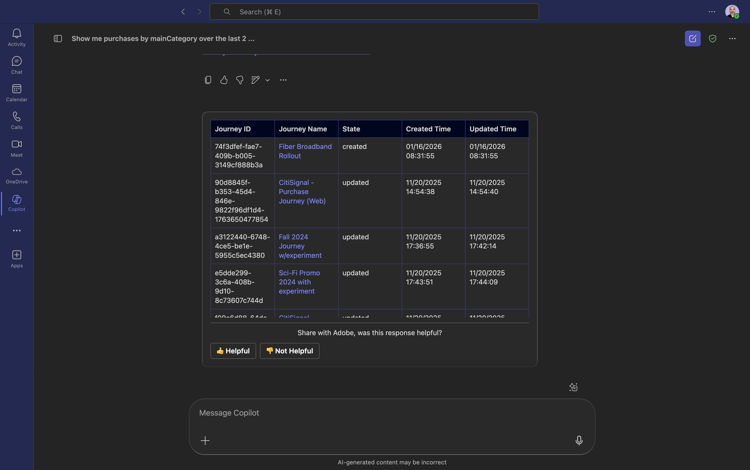Viewport: 750px width, 470px height.
Task: Open more options in chat header
Action: point(732,38)
